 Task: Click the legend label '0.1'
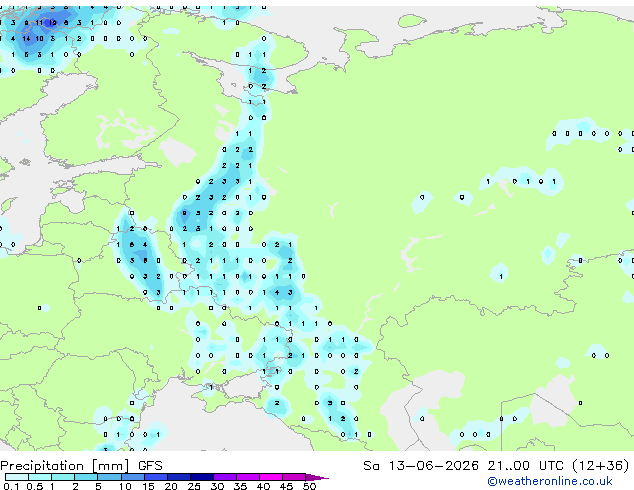(x=11, y=486)
